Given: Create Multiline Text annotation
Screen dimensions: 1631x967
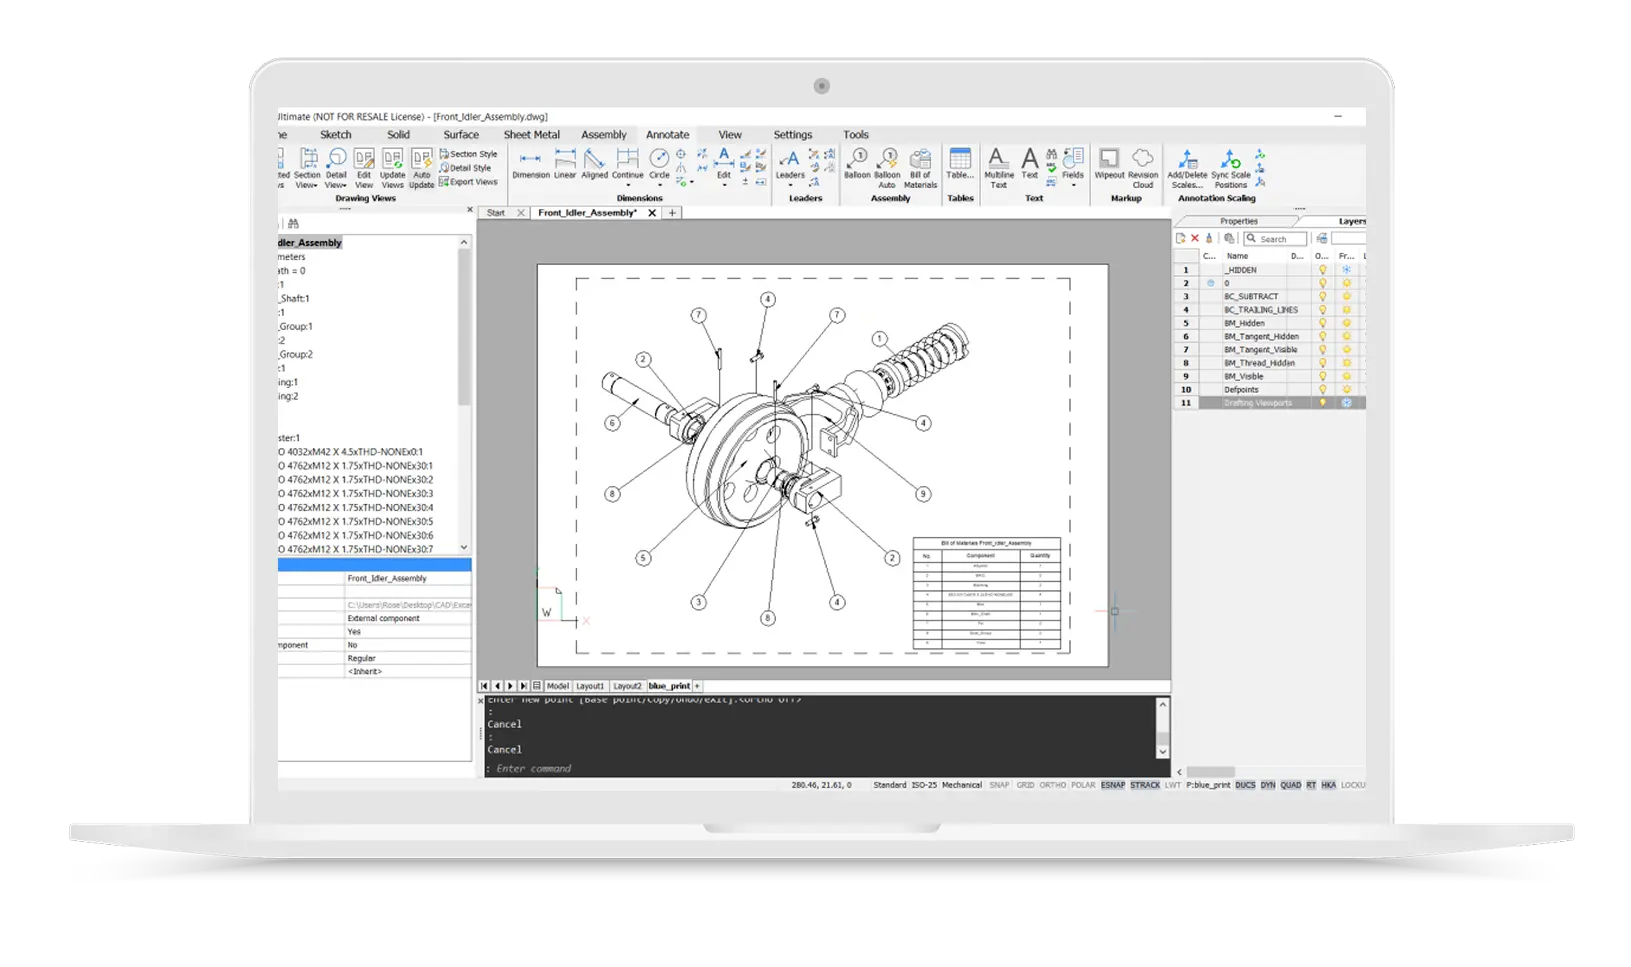Looking at the screenshot, I should 998,168.
